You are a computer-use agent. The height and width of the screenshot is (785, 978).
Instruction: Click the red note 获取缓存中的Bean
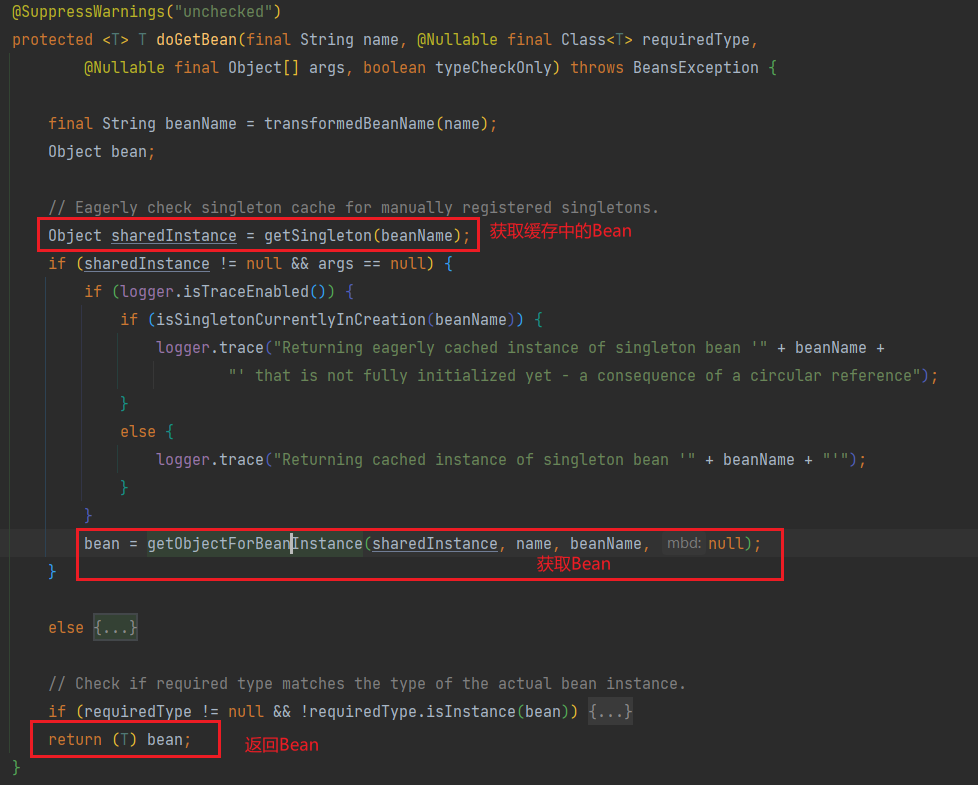coord(560,231)
